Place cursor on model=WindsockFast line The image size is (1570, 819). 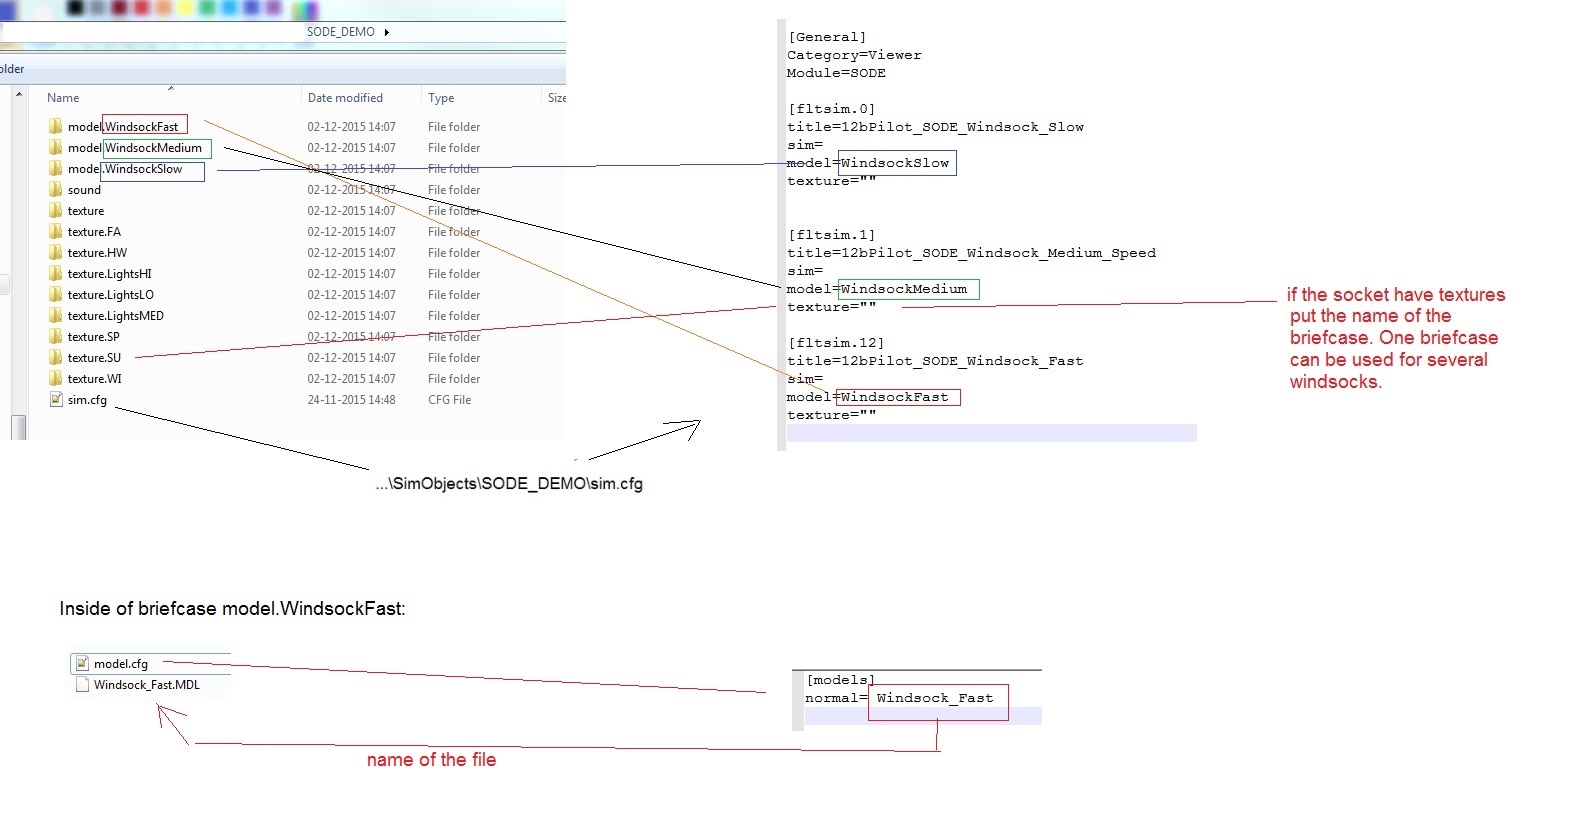click(x=868, y=397)
